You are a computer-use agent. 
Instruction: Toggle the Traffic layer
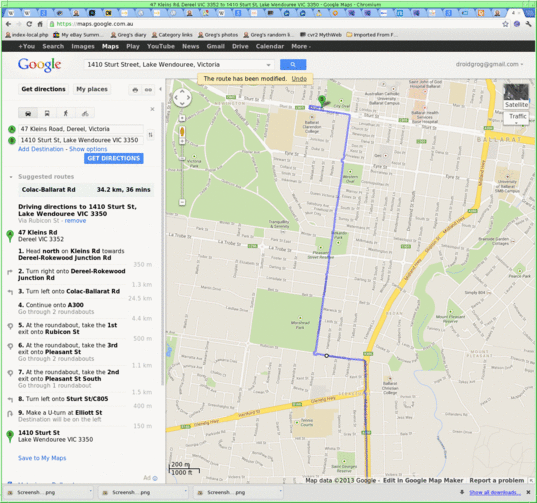click(517, 117)
